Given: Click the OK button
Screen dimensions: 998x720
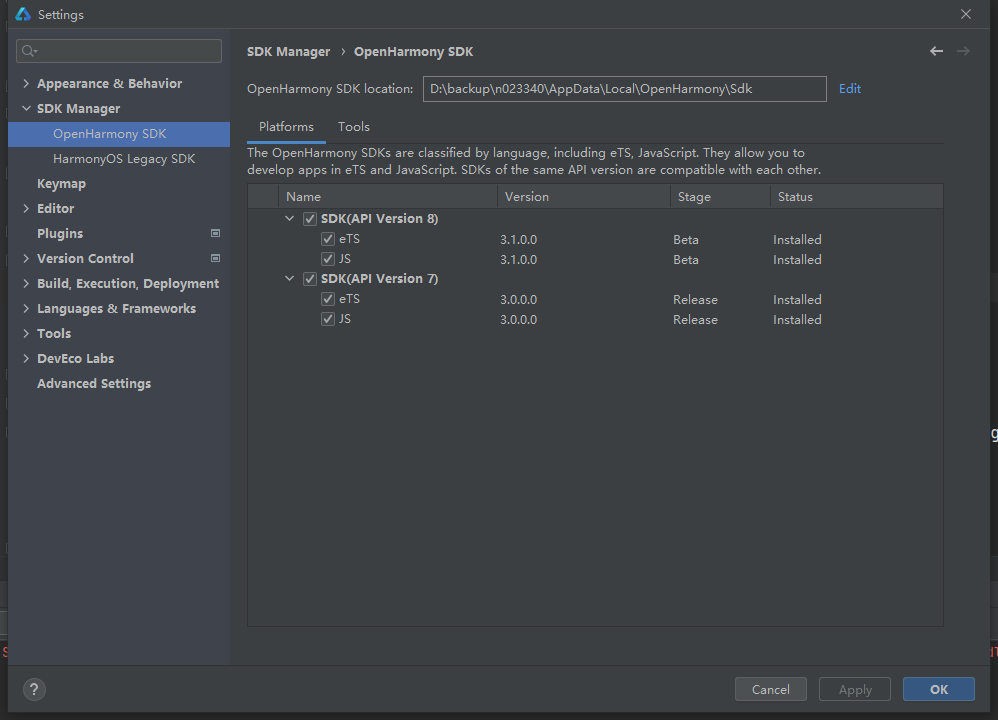Looking at the screenshot, I should (x=939, y=689).
